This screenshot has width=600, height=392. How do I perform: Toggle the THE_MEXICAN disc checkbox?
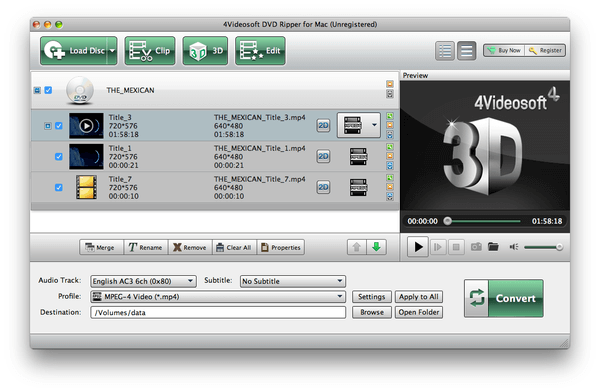[48, 90]
